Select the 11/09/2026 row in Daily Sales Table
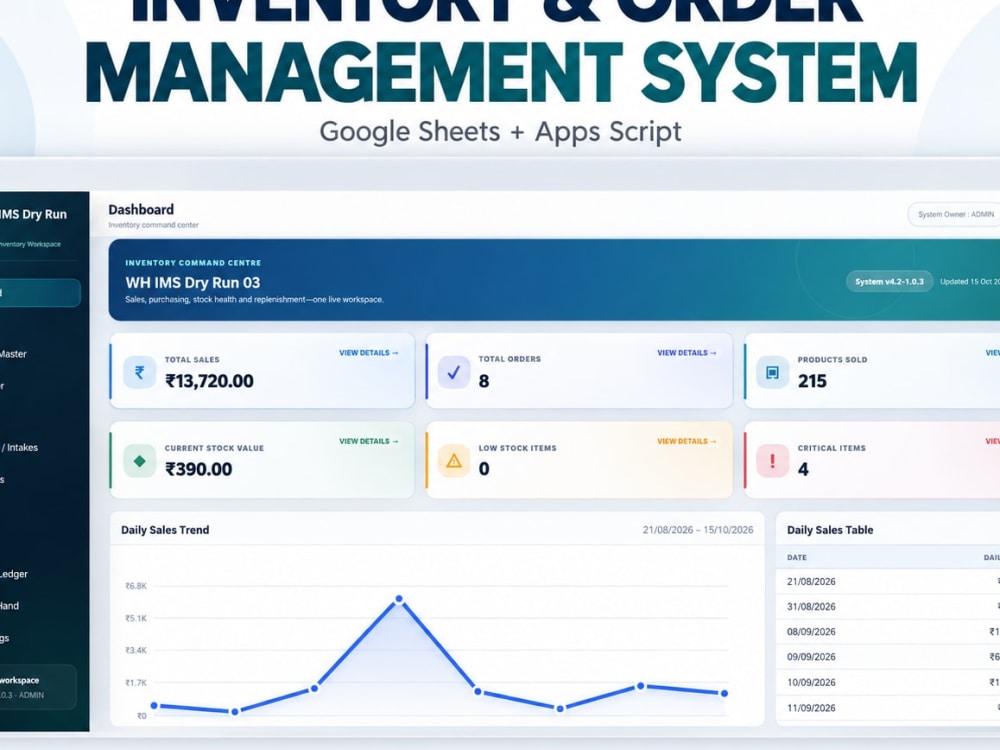 tap(888, 708)
